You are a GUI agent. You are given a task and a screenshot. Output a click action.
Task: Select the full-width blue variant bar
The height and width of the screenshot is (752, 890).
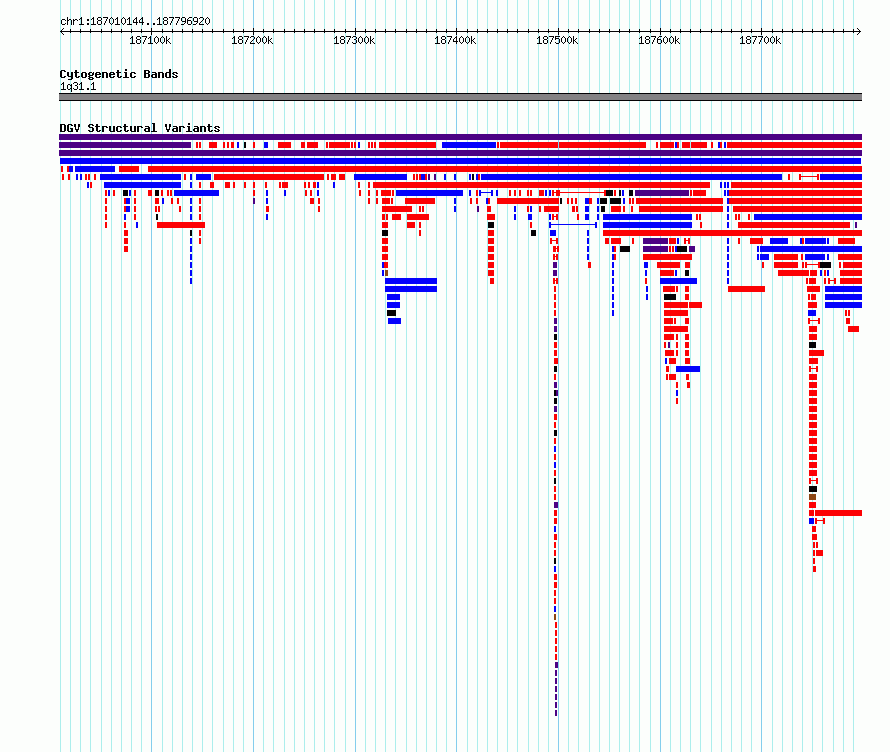[460, 161]
